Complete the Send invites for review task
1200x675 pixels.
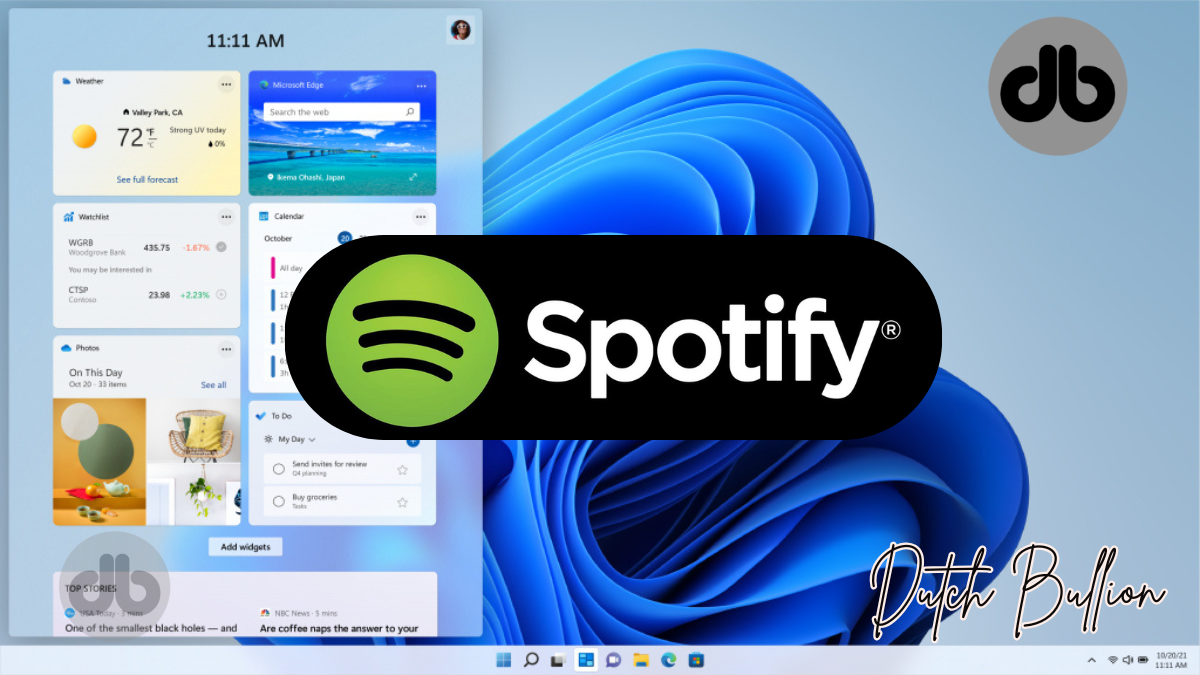[279, 469]
